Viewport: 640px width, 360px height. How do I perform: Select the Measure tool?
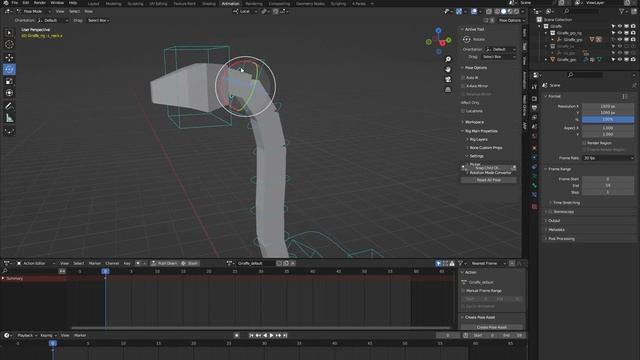9,118
